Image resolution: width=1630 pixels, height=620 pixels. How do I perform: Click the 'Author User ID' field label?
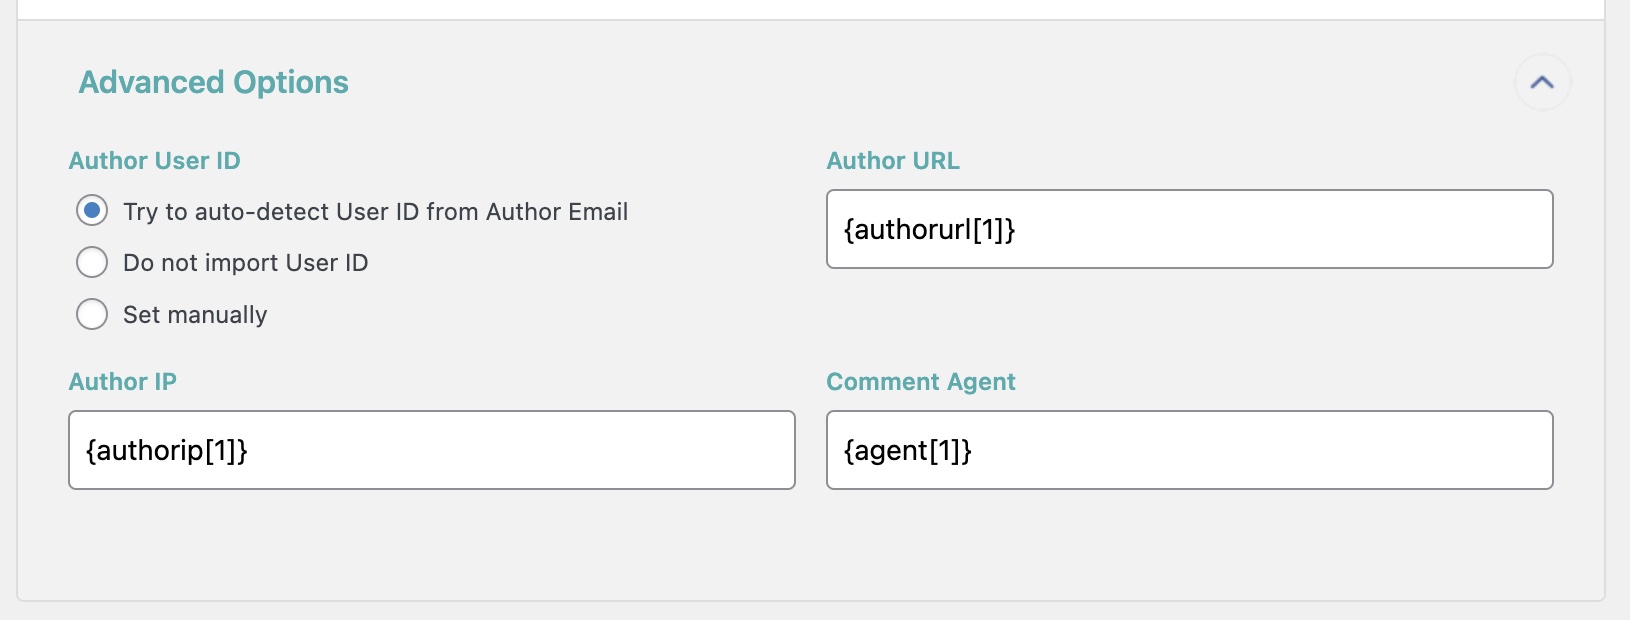click(x=154, y=161)
